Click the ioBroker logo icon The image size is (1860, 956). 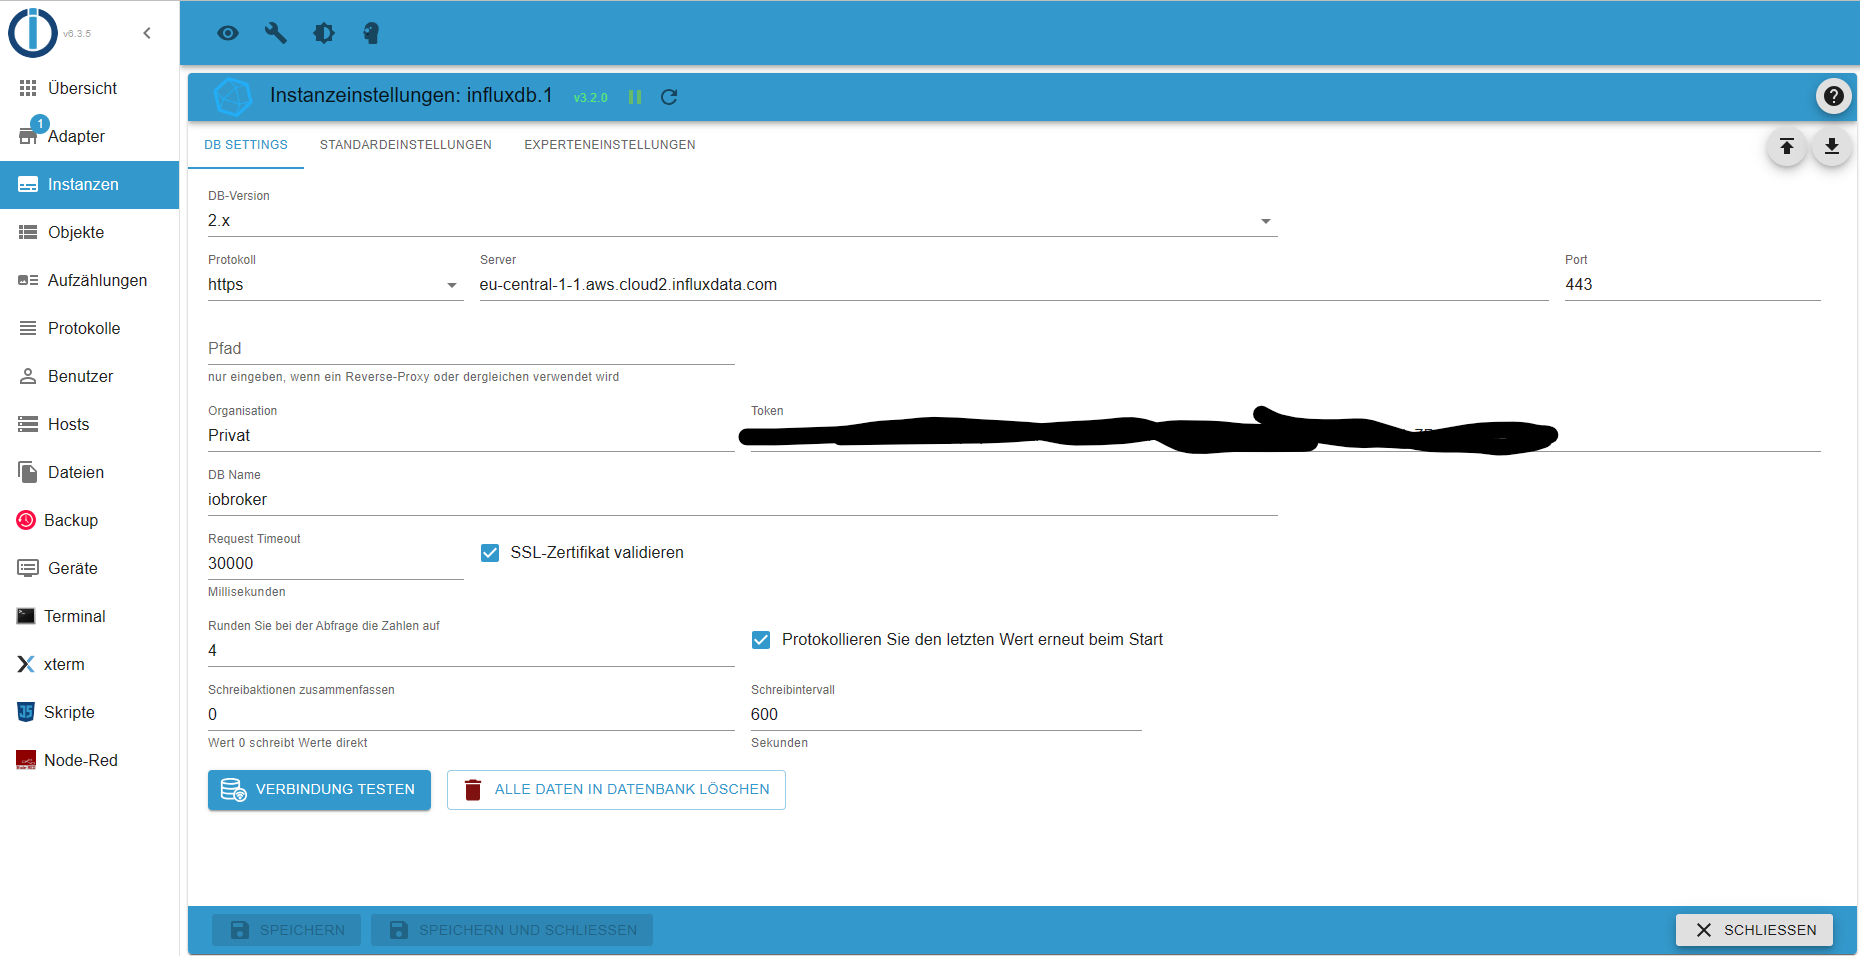33,33
